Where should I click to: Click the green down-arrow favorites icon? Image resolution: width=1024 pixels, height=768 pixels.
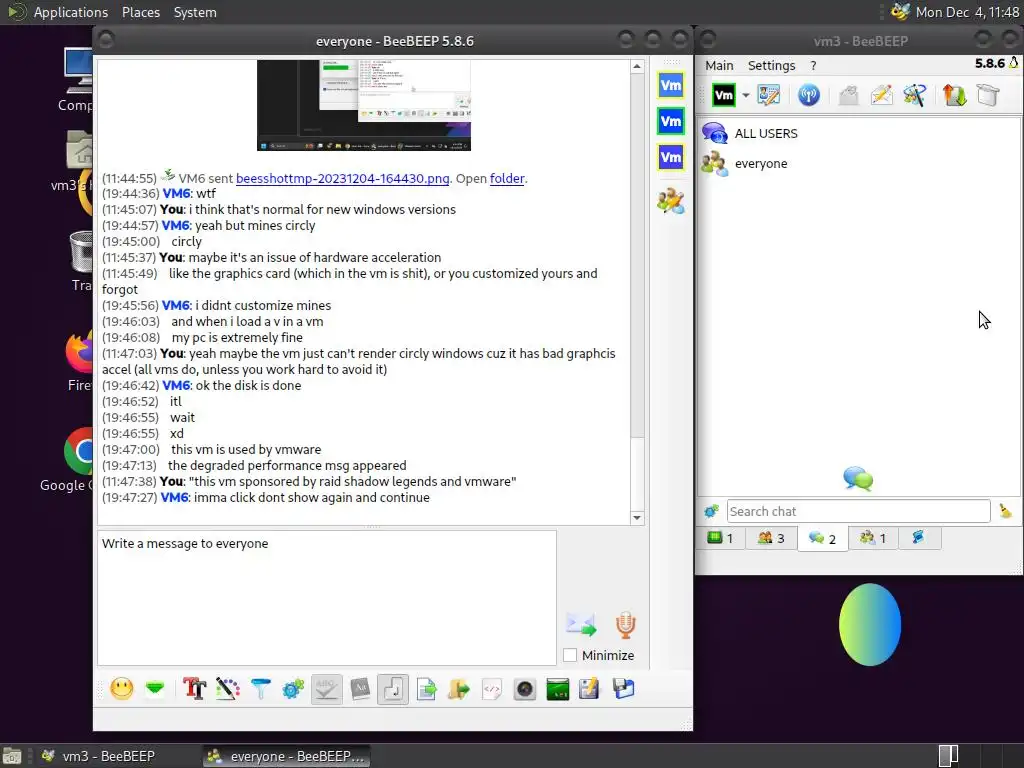(x=155, y=689)
